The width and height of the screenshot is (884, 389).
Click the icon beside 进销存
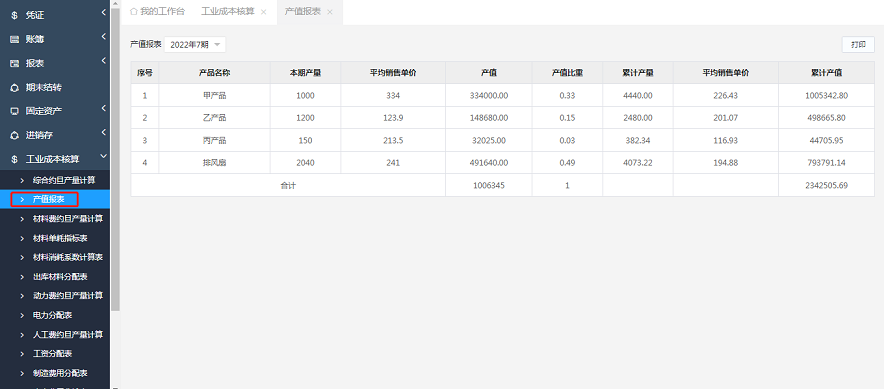coord(15,135)
